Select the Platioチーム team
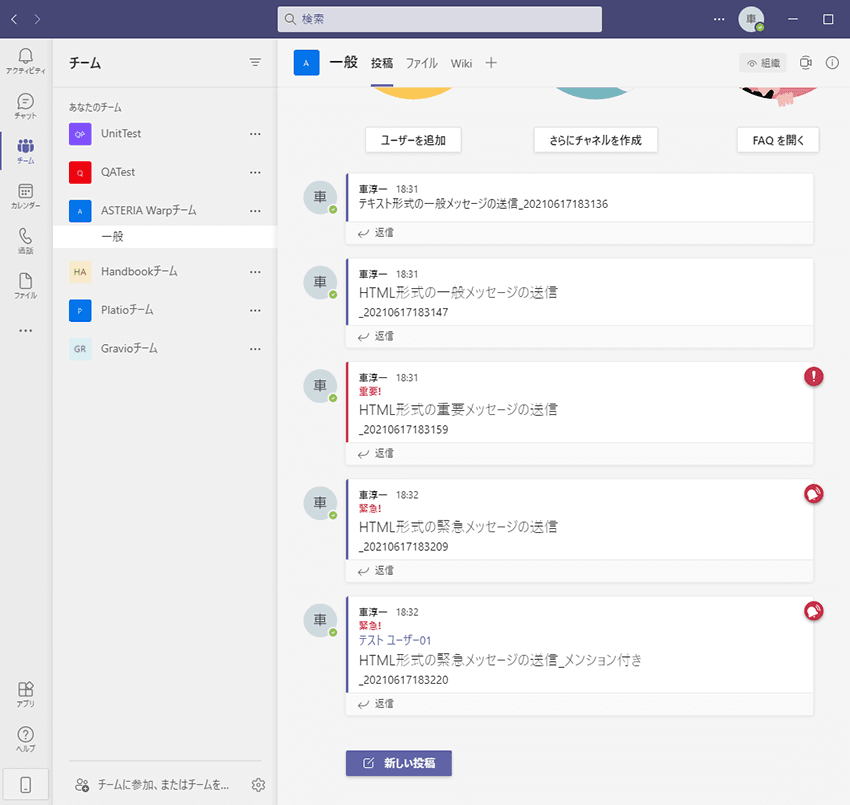This screenshot has width=850, height=805. click(x=165, y=311)
